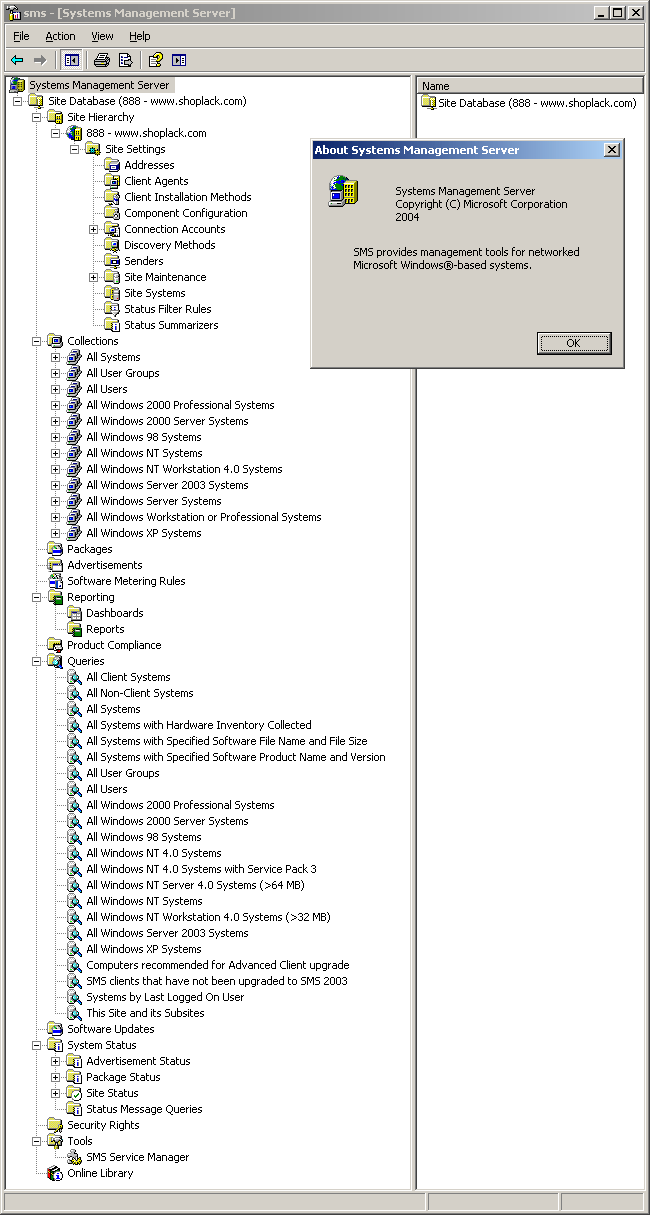Collapse the Reporting node
The image size is (650, 1215).
click(x=37, y=597)
